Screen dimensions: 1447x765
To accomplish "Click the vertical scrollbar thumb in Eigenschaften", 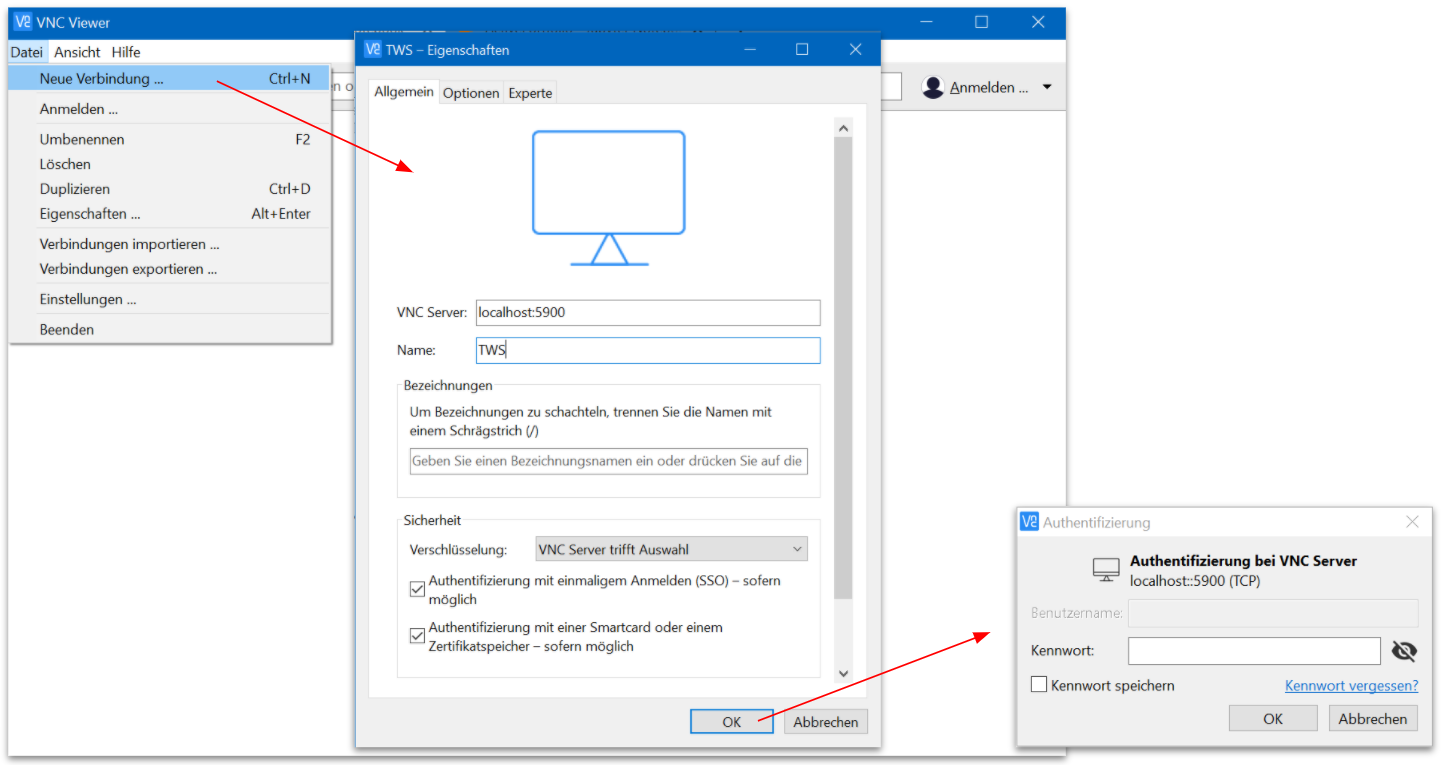I will tap(843, 368).
